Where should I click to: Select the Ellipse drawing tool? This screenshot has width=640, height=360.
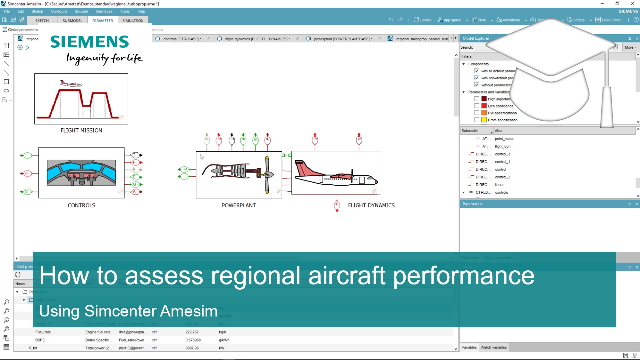[x=7, y=91]
